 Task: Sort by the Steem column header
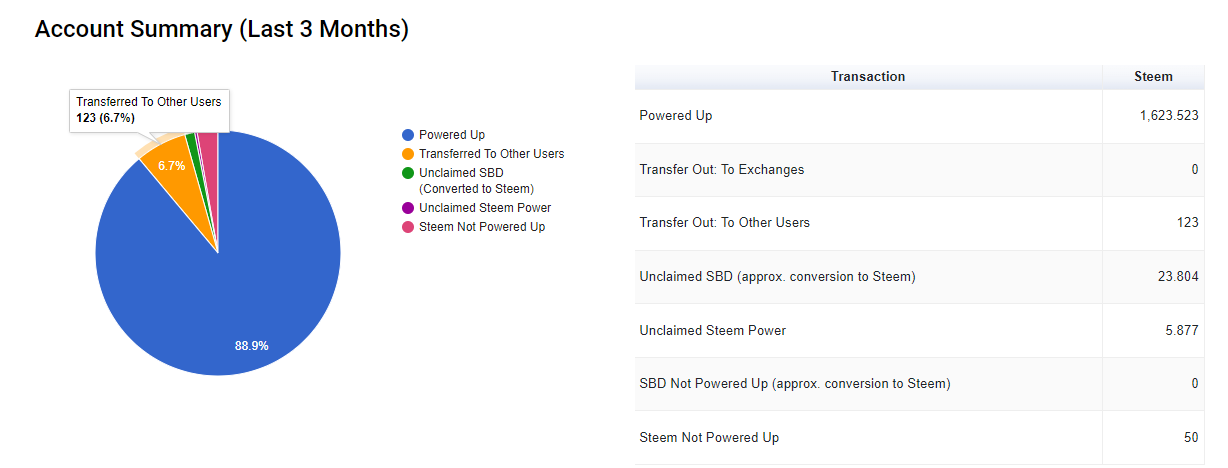pos(1153,77)
